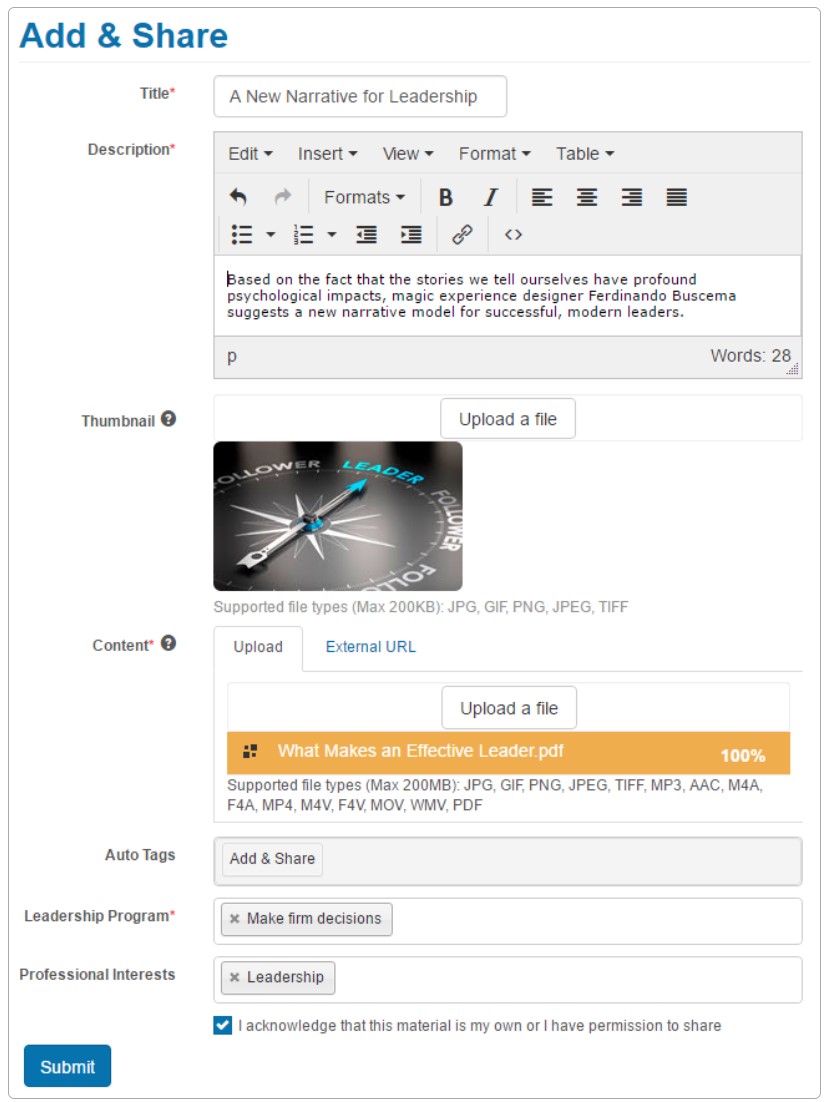The height and width of the screenshot is (1102, 825).
Task: Remove the 'Make firm decisions' tag
Action: (234, 919)
